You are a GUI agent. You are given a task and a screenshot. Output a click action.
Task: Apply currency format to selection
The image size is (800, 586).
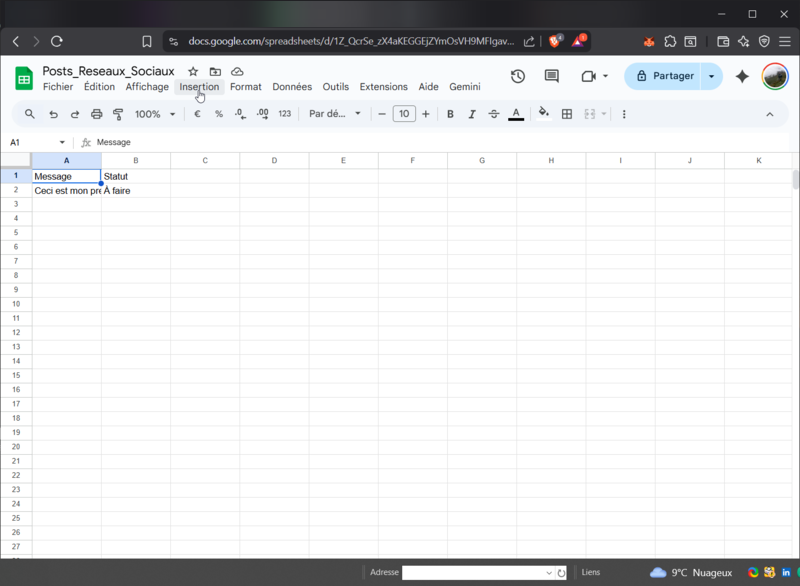click(196, 114)
